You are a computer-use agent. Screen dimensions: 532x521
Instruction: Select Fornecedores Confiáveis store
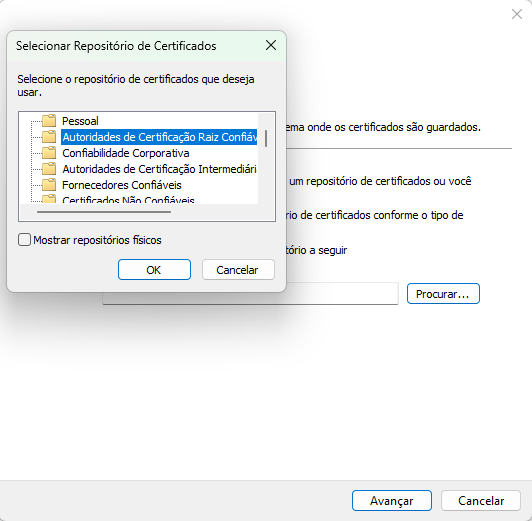pos(122,185)
